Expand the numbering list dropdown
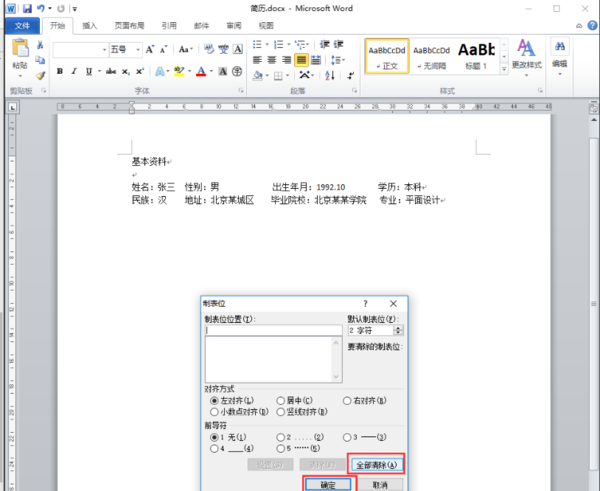Image resolution: width=600 pixels, height=491 pixels. [x=289, y=44]
